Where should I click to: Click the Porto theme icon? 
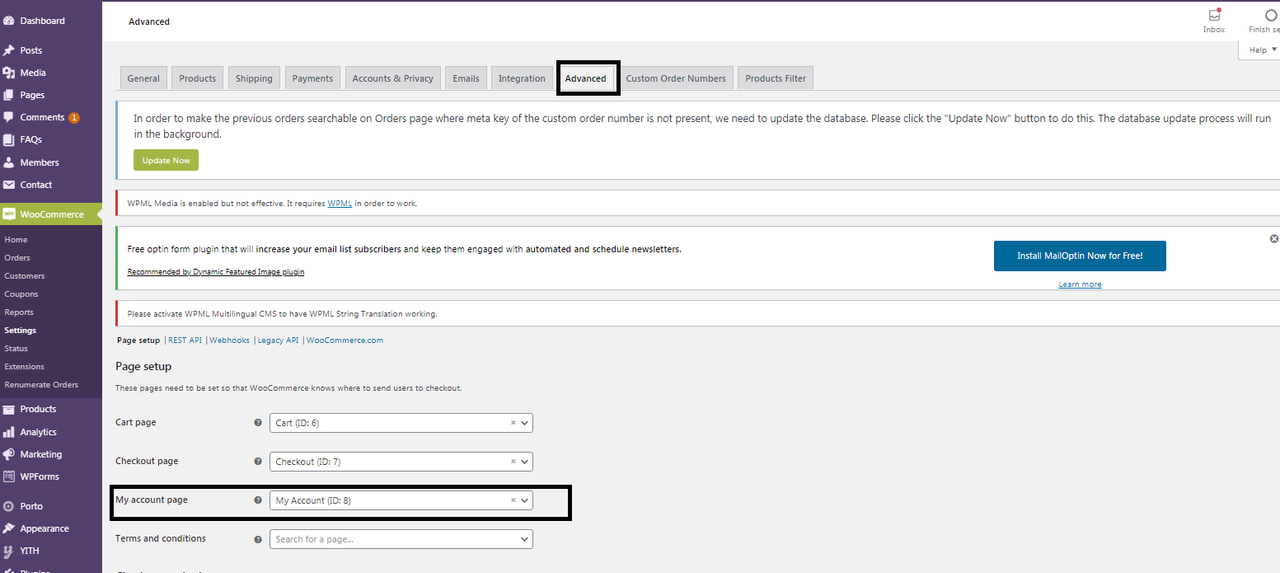coord(9,506)
